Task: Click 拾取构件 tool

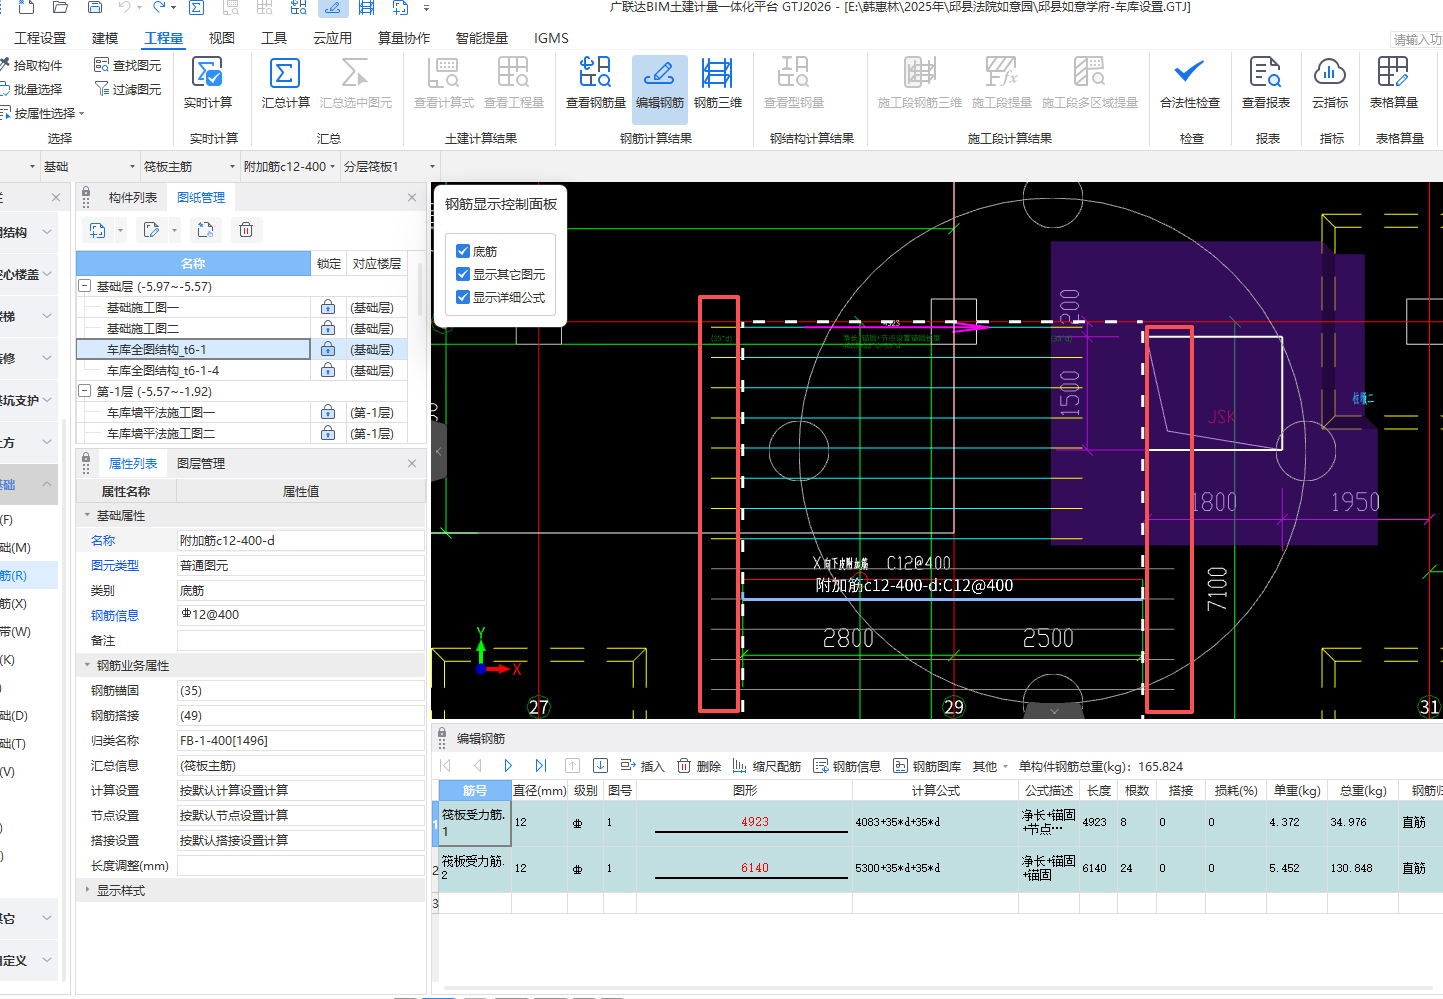Action: click(x=31, y=65)
